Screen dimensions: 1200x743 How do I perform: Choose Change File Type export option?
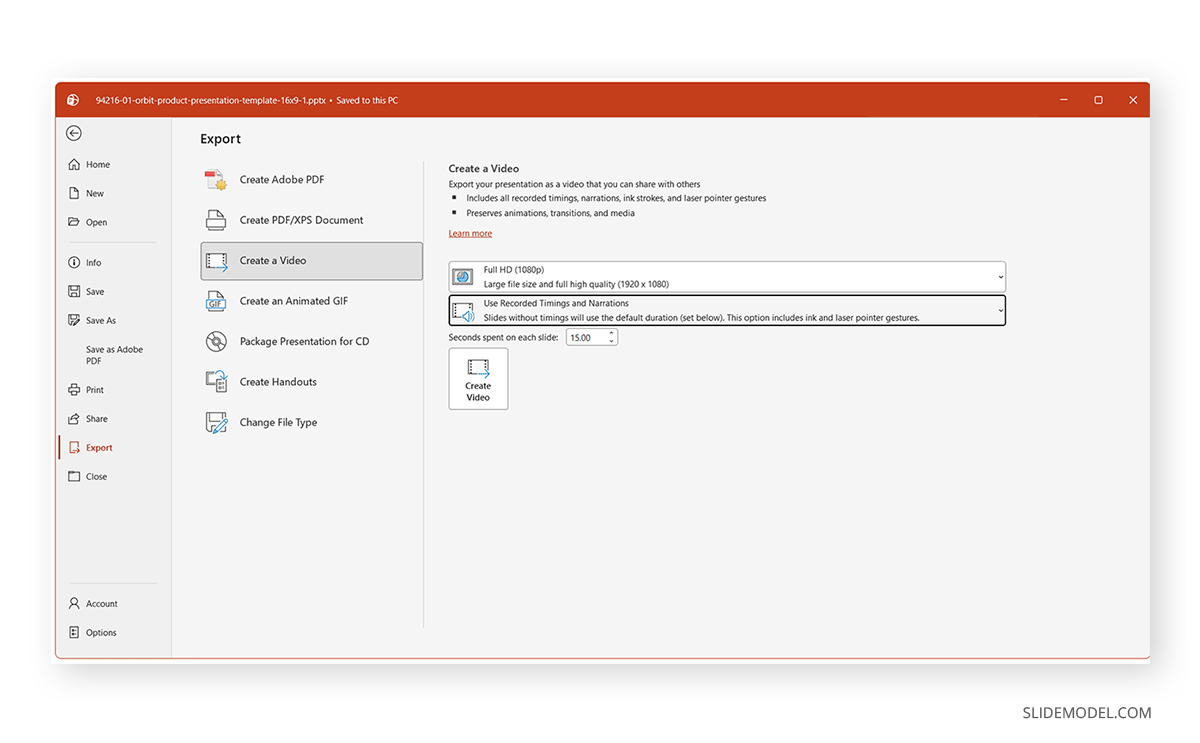[x=311, y=422]
